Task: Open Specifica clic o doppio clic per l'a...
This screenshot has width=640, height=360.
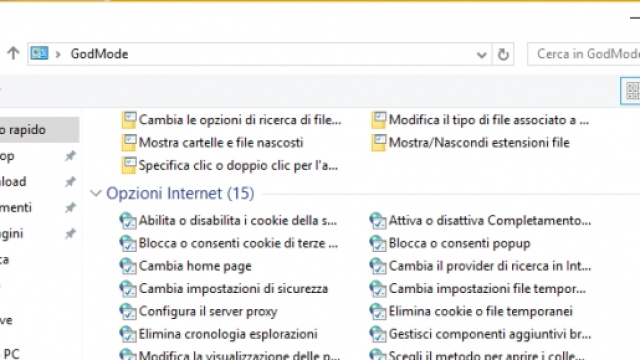Action: click(x=238, y=165)
